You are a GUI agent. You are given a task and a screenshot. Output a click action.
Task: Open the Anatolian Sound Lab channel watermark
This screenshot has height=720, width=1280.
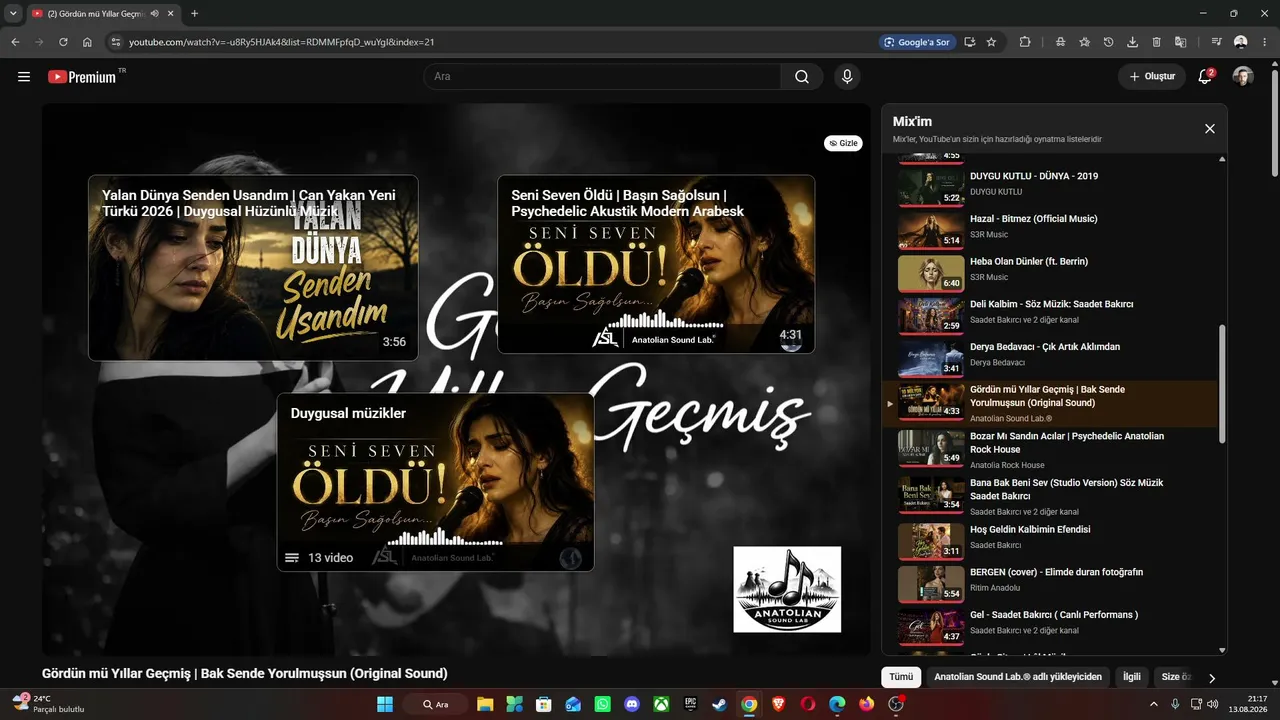(787, 589)
